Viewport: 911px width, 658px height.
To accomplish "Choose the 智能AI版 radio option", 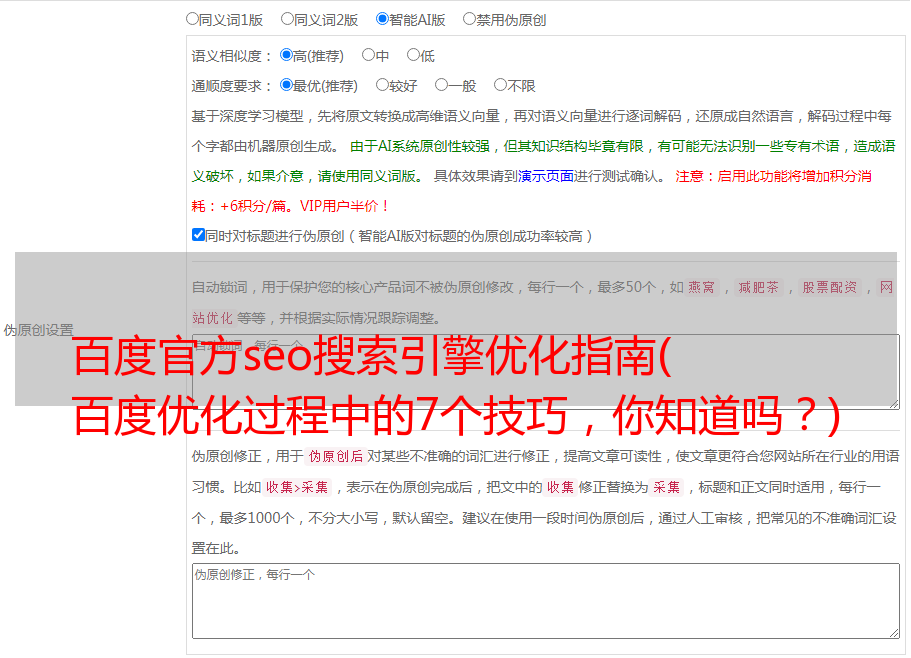I will point(382,19).
